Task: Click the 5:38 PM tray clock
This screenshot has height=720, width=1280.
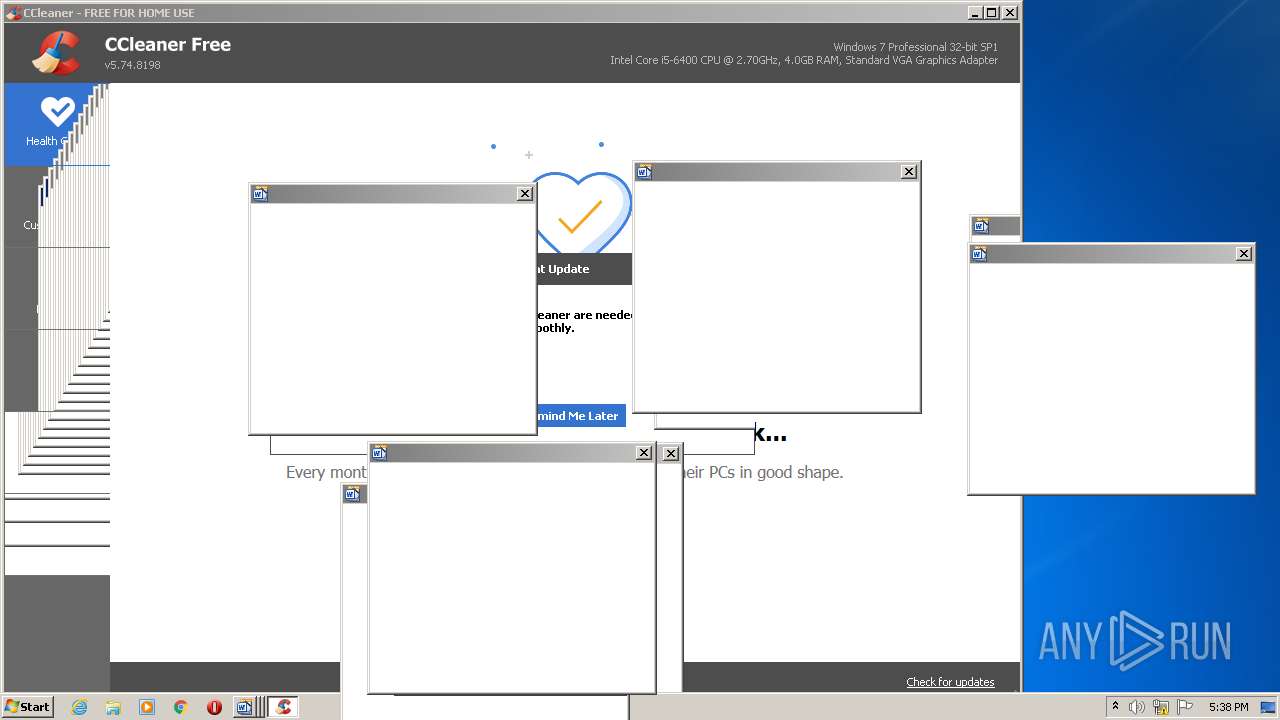Action: [x=1228, y=707]
